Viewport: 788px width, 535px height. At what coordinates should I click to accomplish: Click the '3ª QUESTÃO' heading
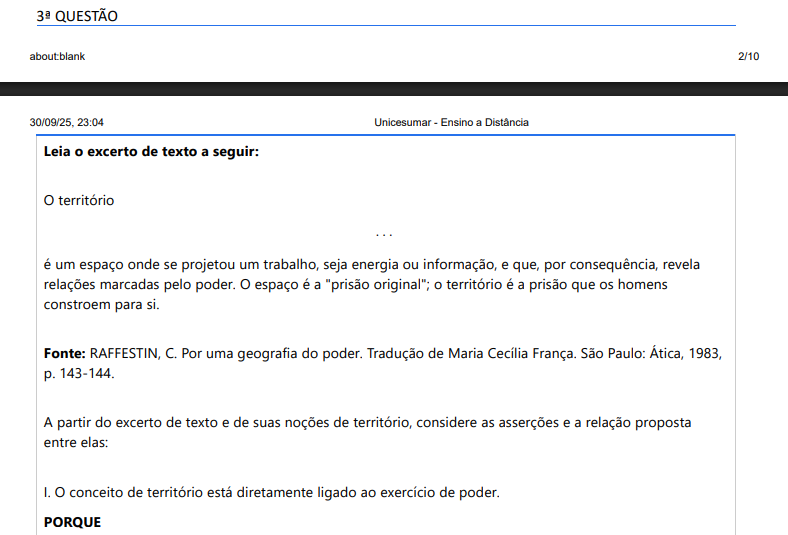[77, 16]
